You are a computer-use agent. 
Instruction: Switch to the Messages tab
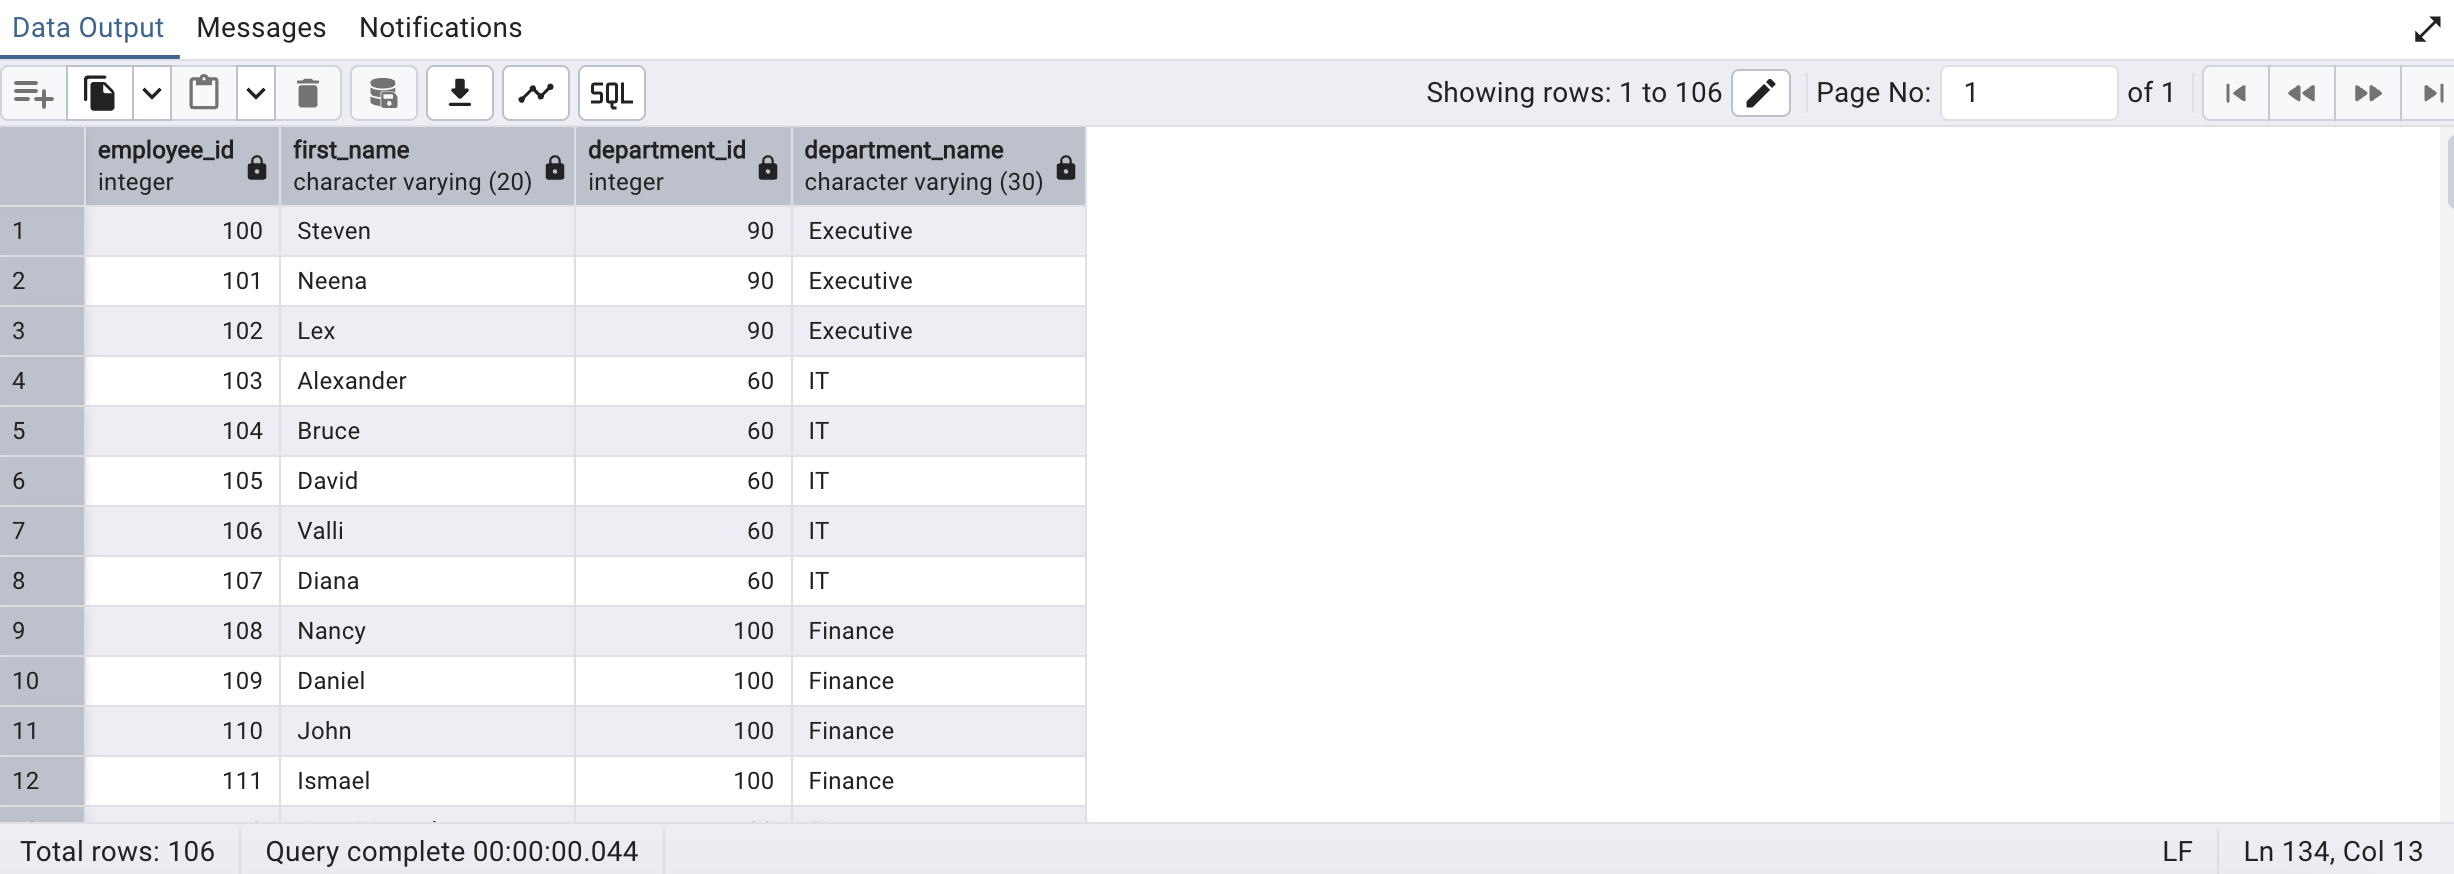[x=261, y=28]
